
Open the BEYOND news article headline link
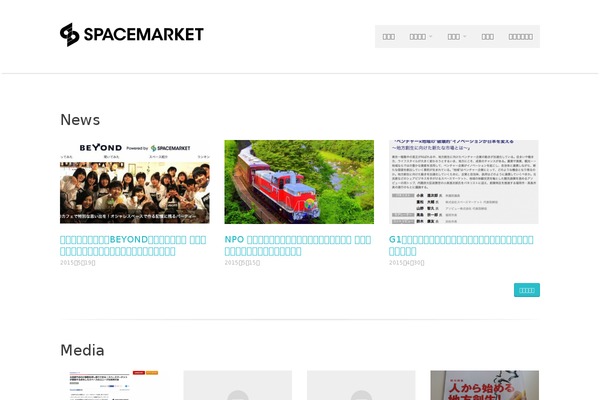133,245
